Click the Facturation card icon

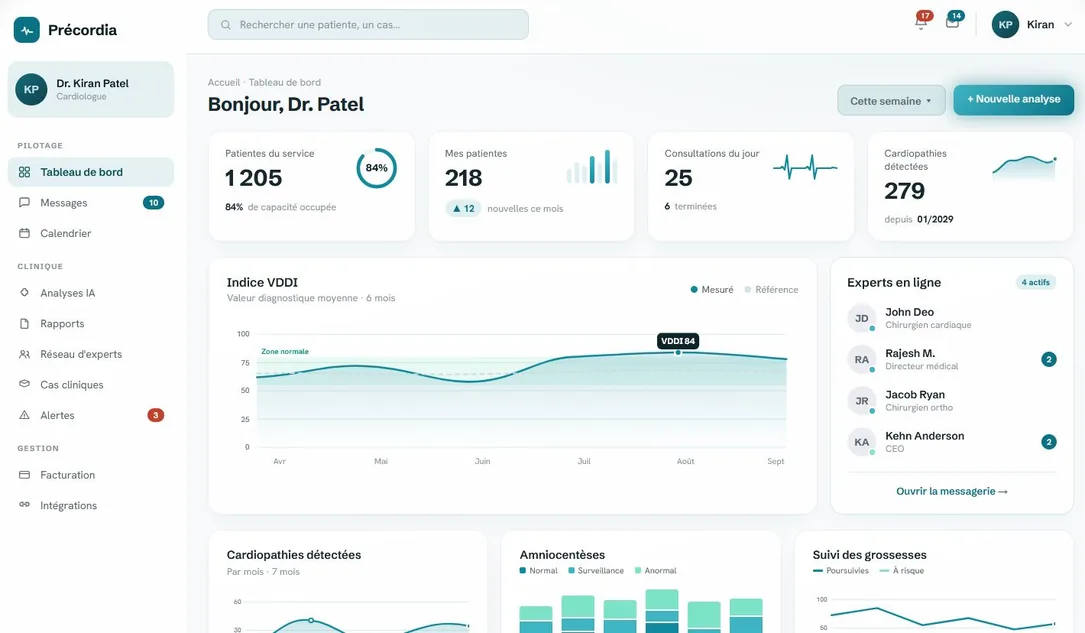24,475
